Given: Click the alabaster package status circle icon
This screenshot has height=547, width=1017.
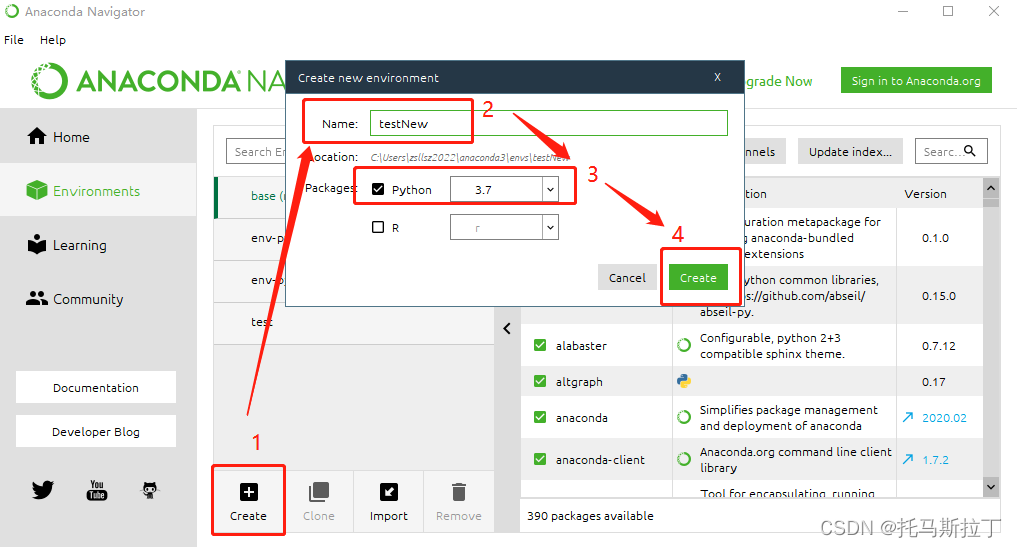Looking at the screenshot, I should (x=684, y=345).
